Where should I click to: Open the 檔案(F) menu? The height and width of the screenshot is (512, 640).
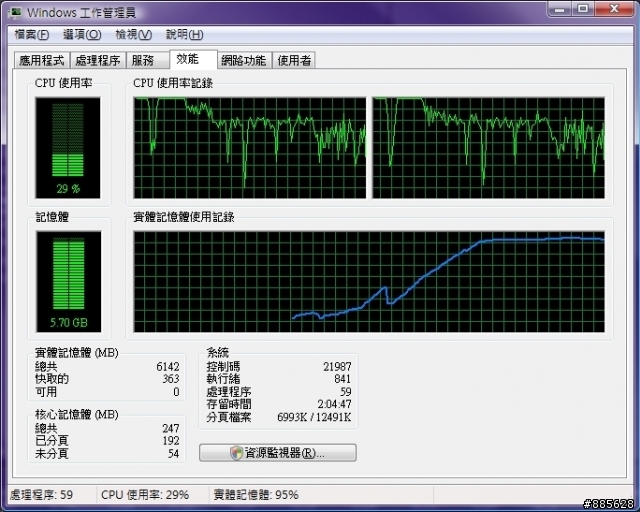click(x=31, y=35)
